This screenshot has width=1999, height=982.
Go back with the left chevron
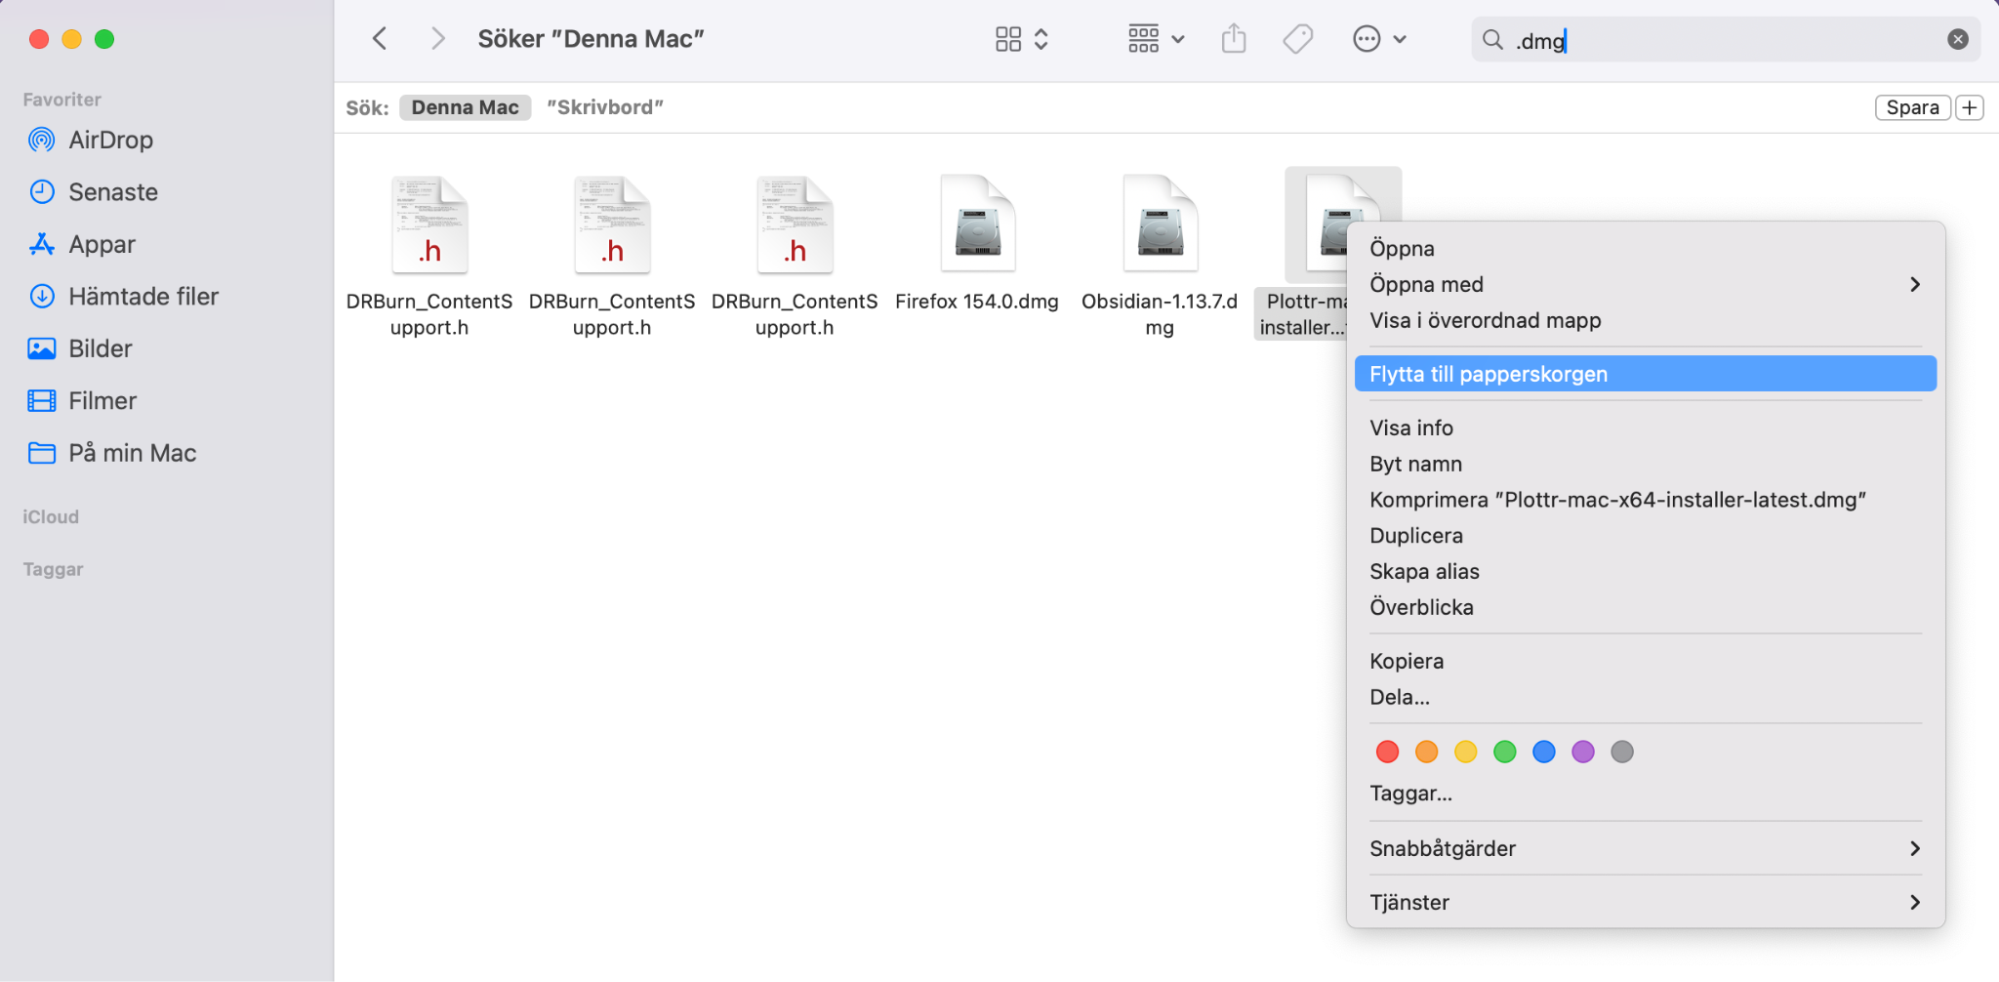coord(380,39)
